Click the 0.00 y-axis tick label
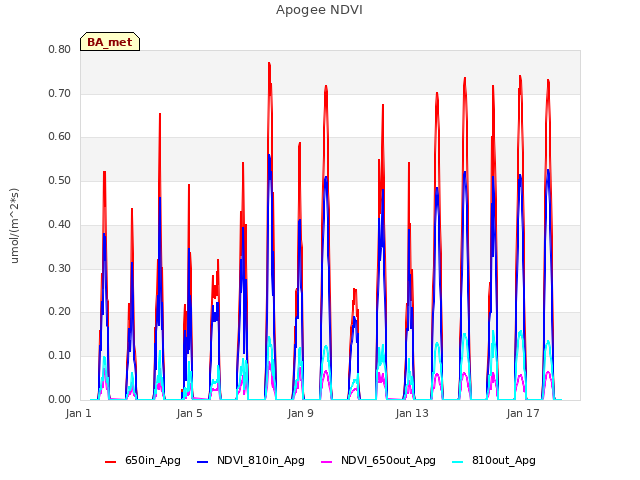 click(x=60, y=399)
